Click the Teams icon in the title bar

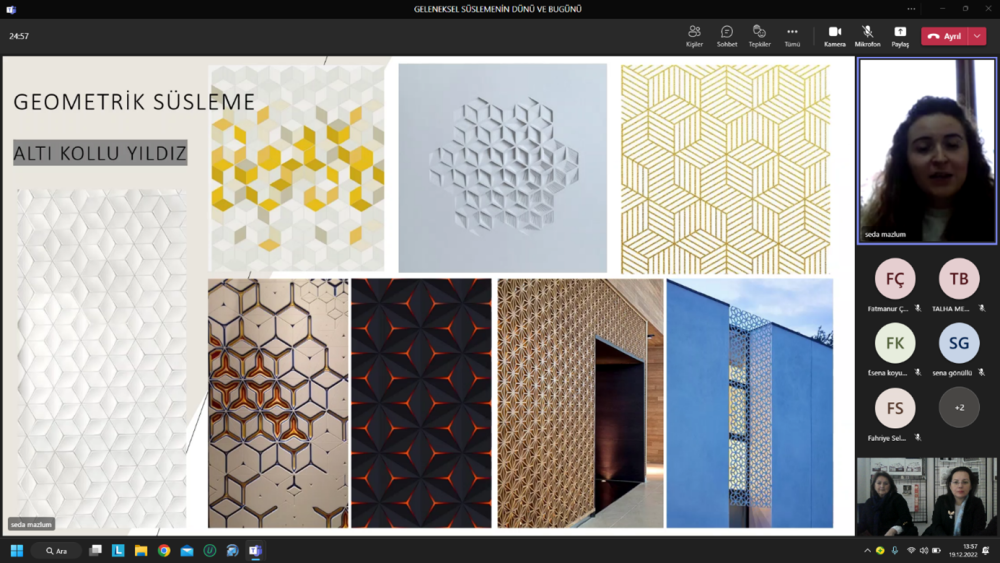pyautogui.click(x=11, y=9)
